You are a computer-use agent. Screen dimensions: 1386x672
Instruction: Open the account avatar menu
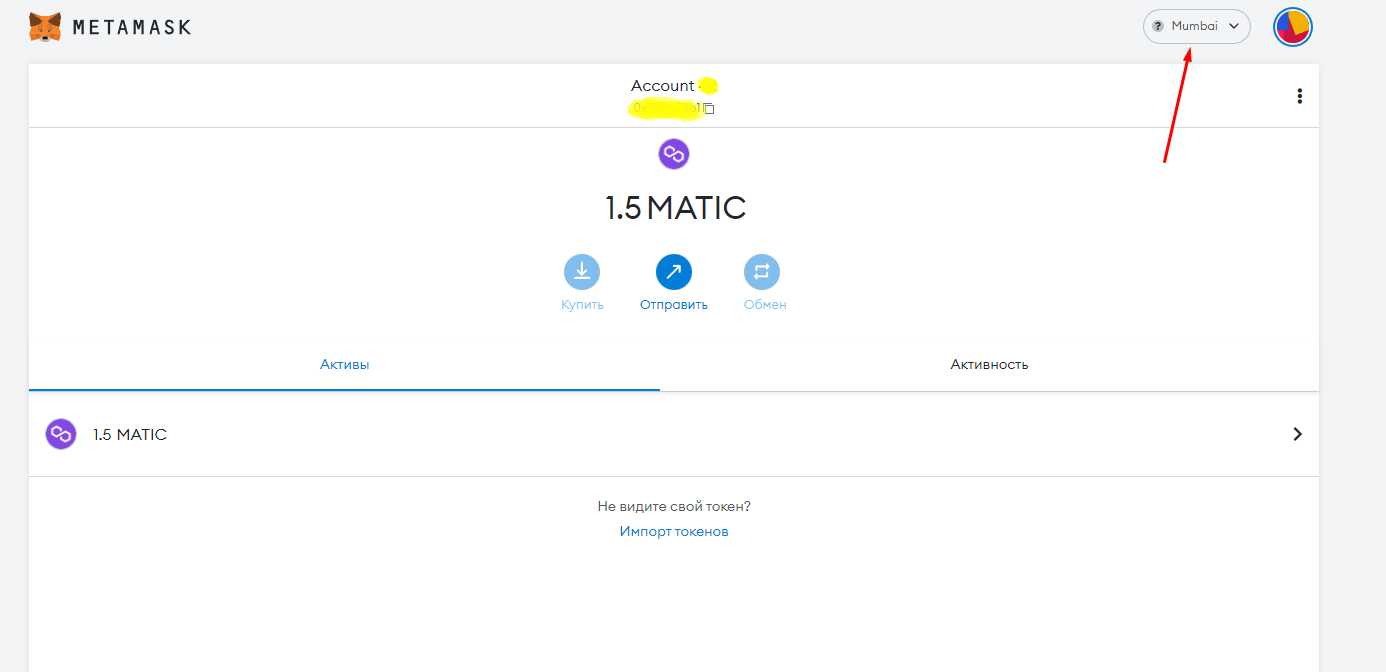click(x=1293, y=27)
